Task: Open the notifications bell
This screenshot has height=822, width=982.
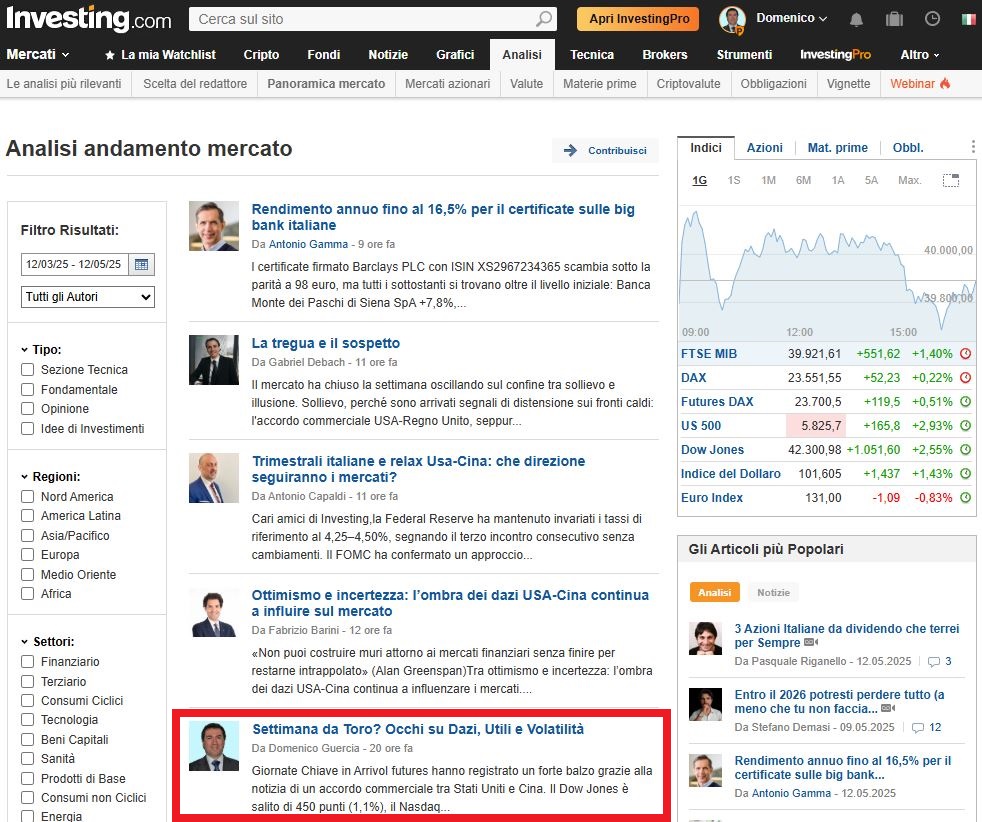Action: coord(856,19)
